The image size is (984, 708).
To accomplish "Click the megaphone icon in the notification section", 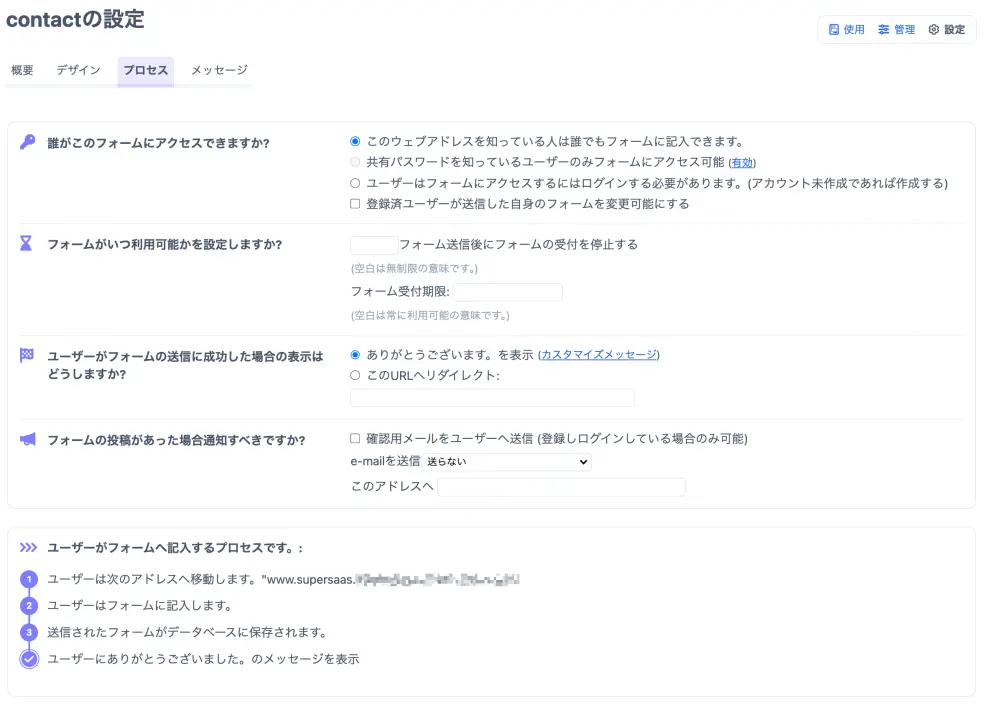I will click(x=28, y=440).
